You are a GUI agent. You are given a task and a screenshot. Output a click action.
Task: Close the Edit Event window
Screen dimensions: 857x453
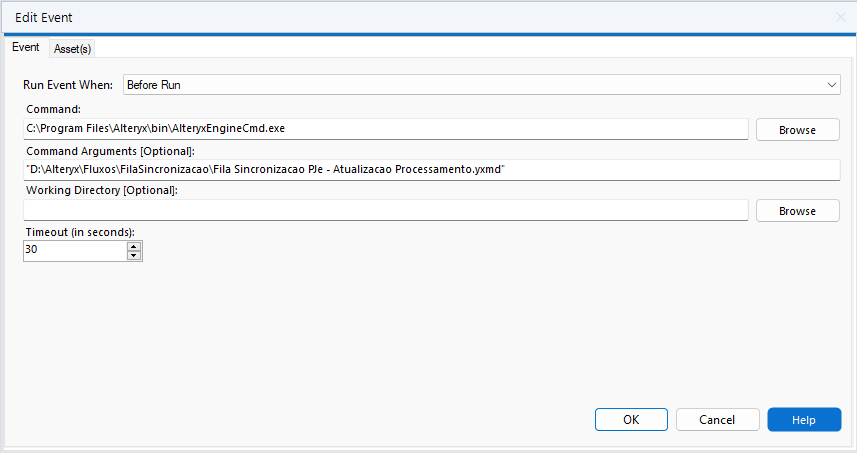pyautogui.click(x=841, y=17)
